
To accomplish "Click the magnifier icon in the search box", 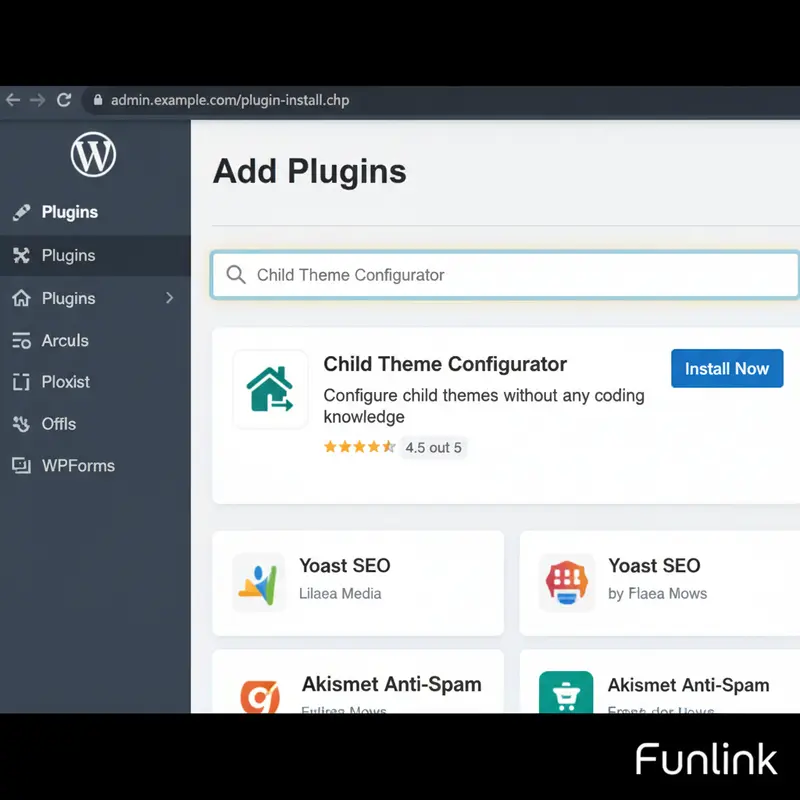I will tap(235, 274).
